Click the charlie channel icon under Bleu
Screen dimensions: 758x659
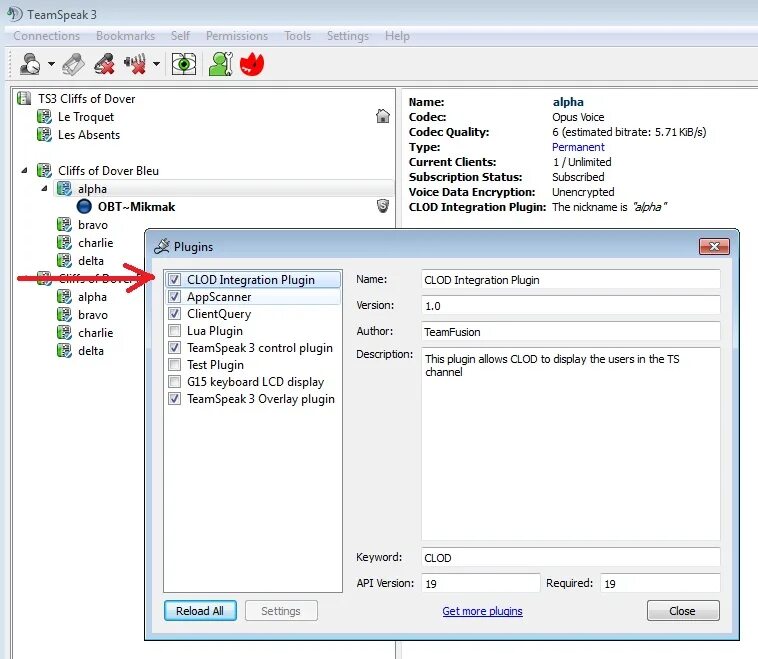coord(64,242)
